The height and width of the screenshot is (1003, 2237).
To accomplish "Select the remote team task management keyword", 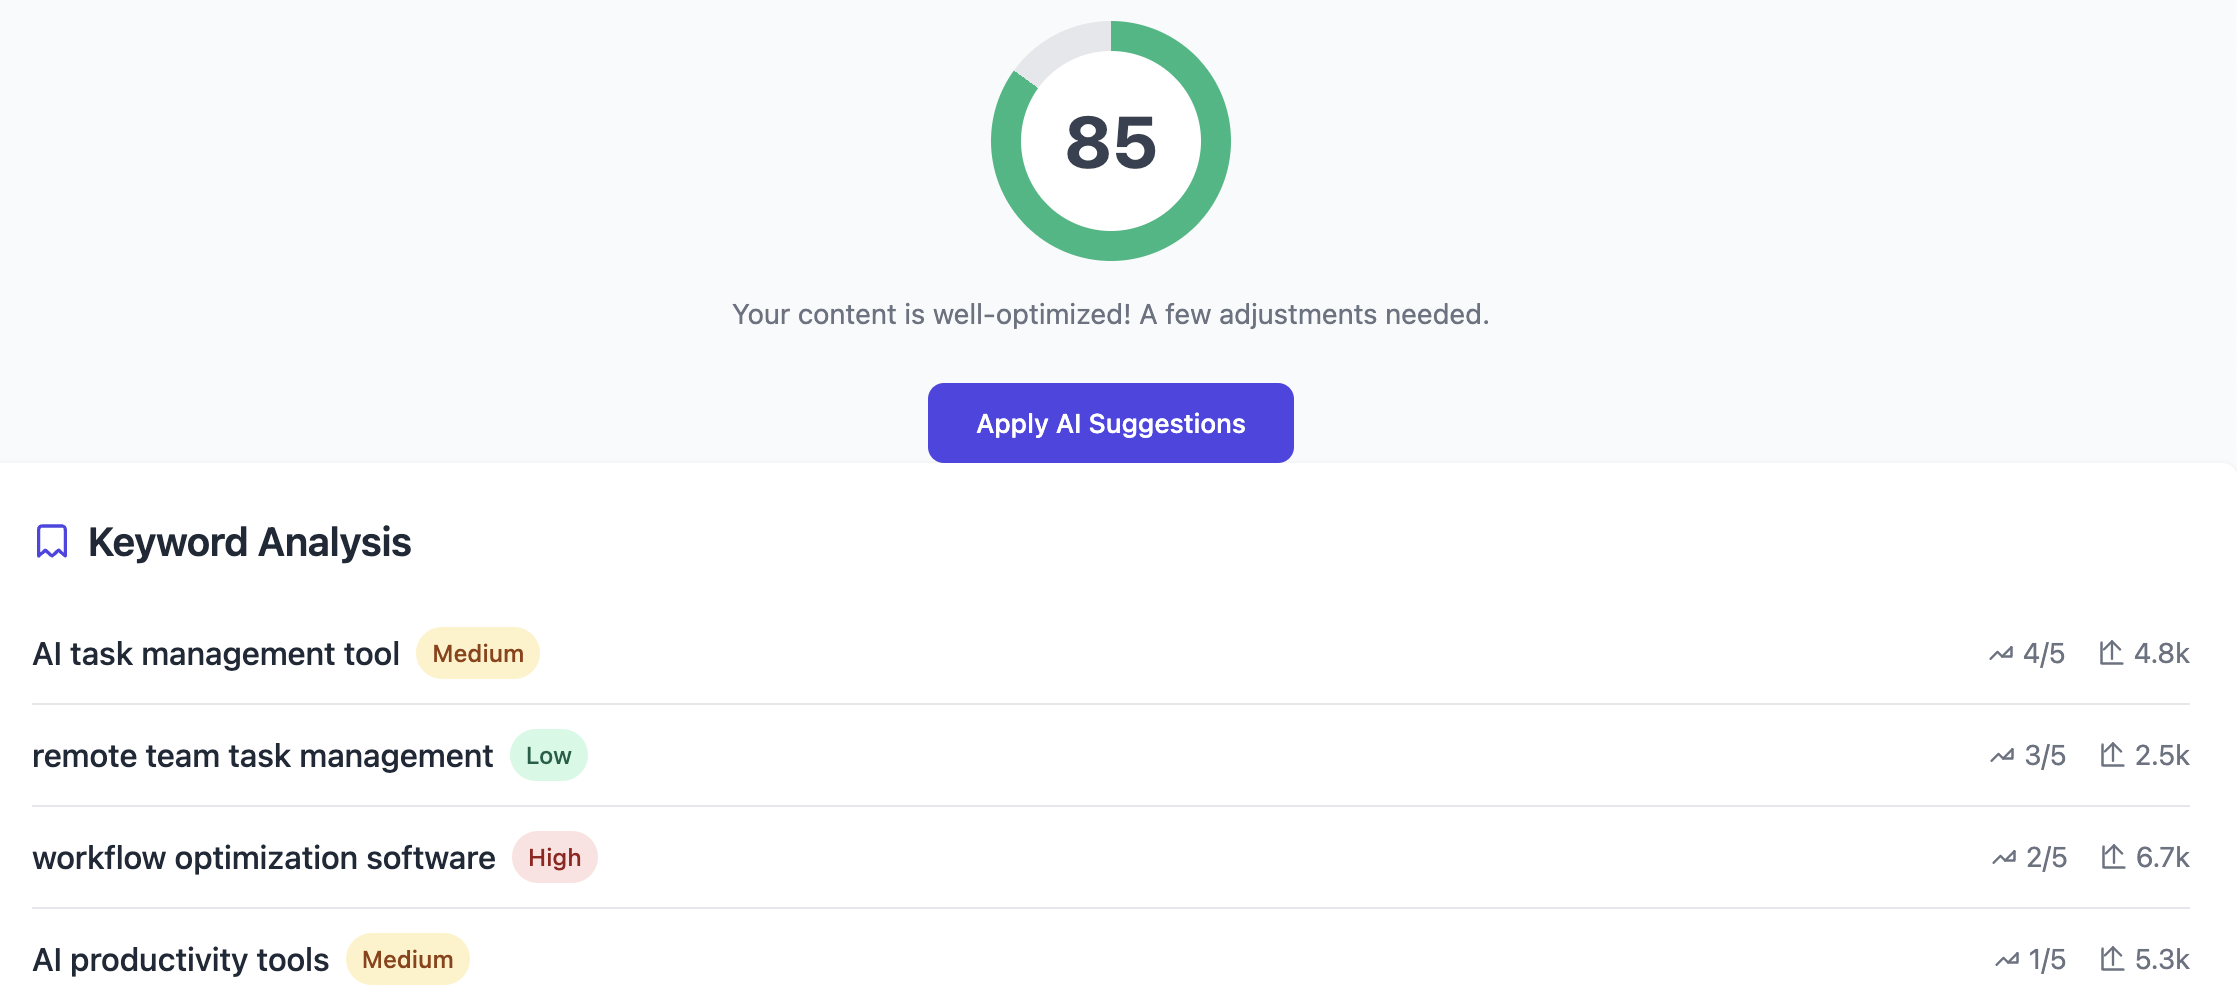I will (262, 756).
